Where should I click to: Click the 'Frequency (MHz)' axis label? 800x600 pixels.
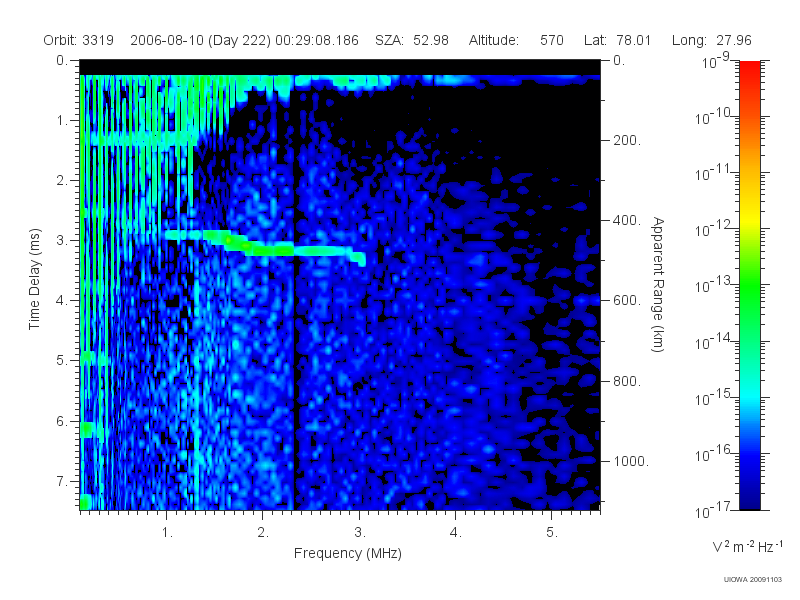point(348,554)
